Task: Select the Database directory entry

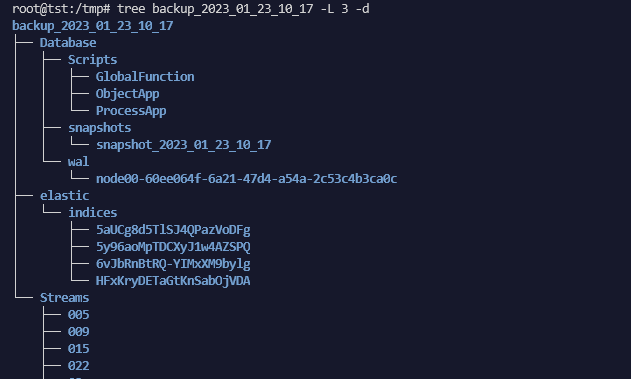Action: coord(68,43)
